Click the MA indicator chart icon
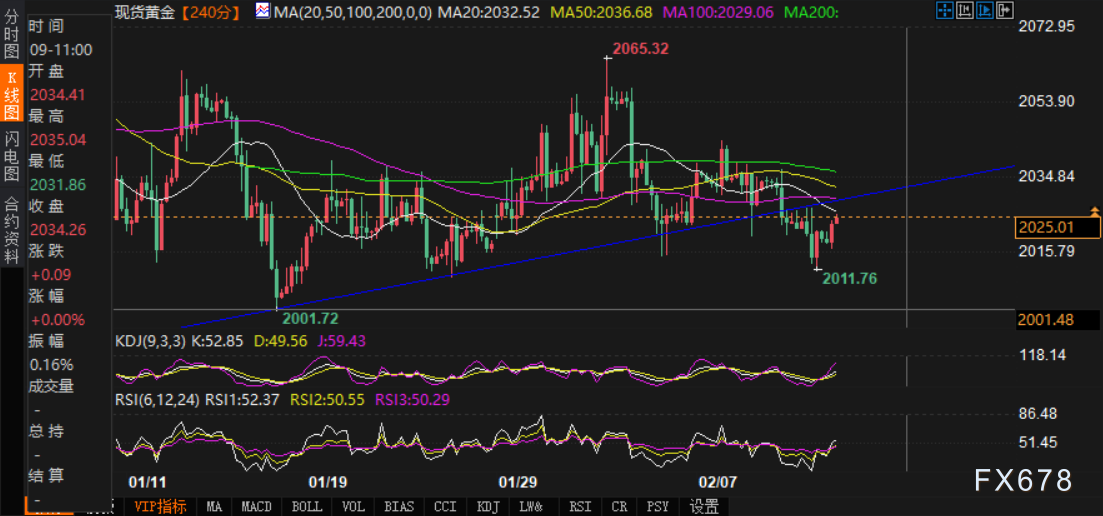 261,12
